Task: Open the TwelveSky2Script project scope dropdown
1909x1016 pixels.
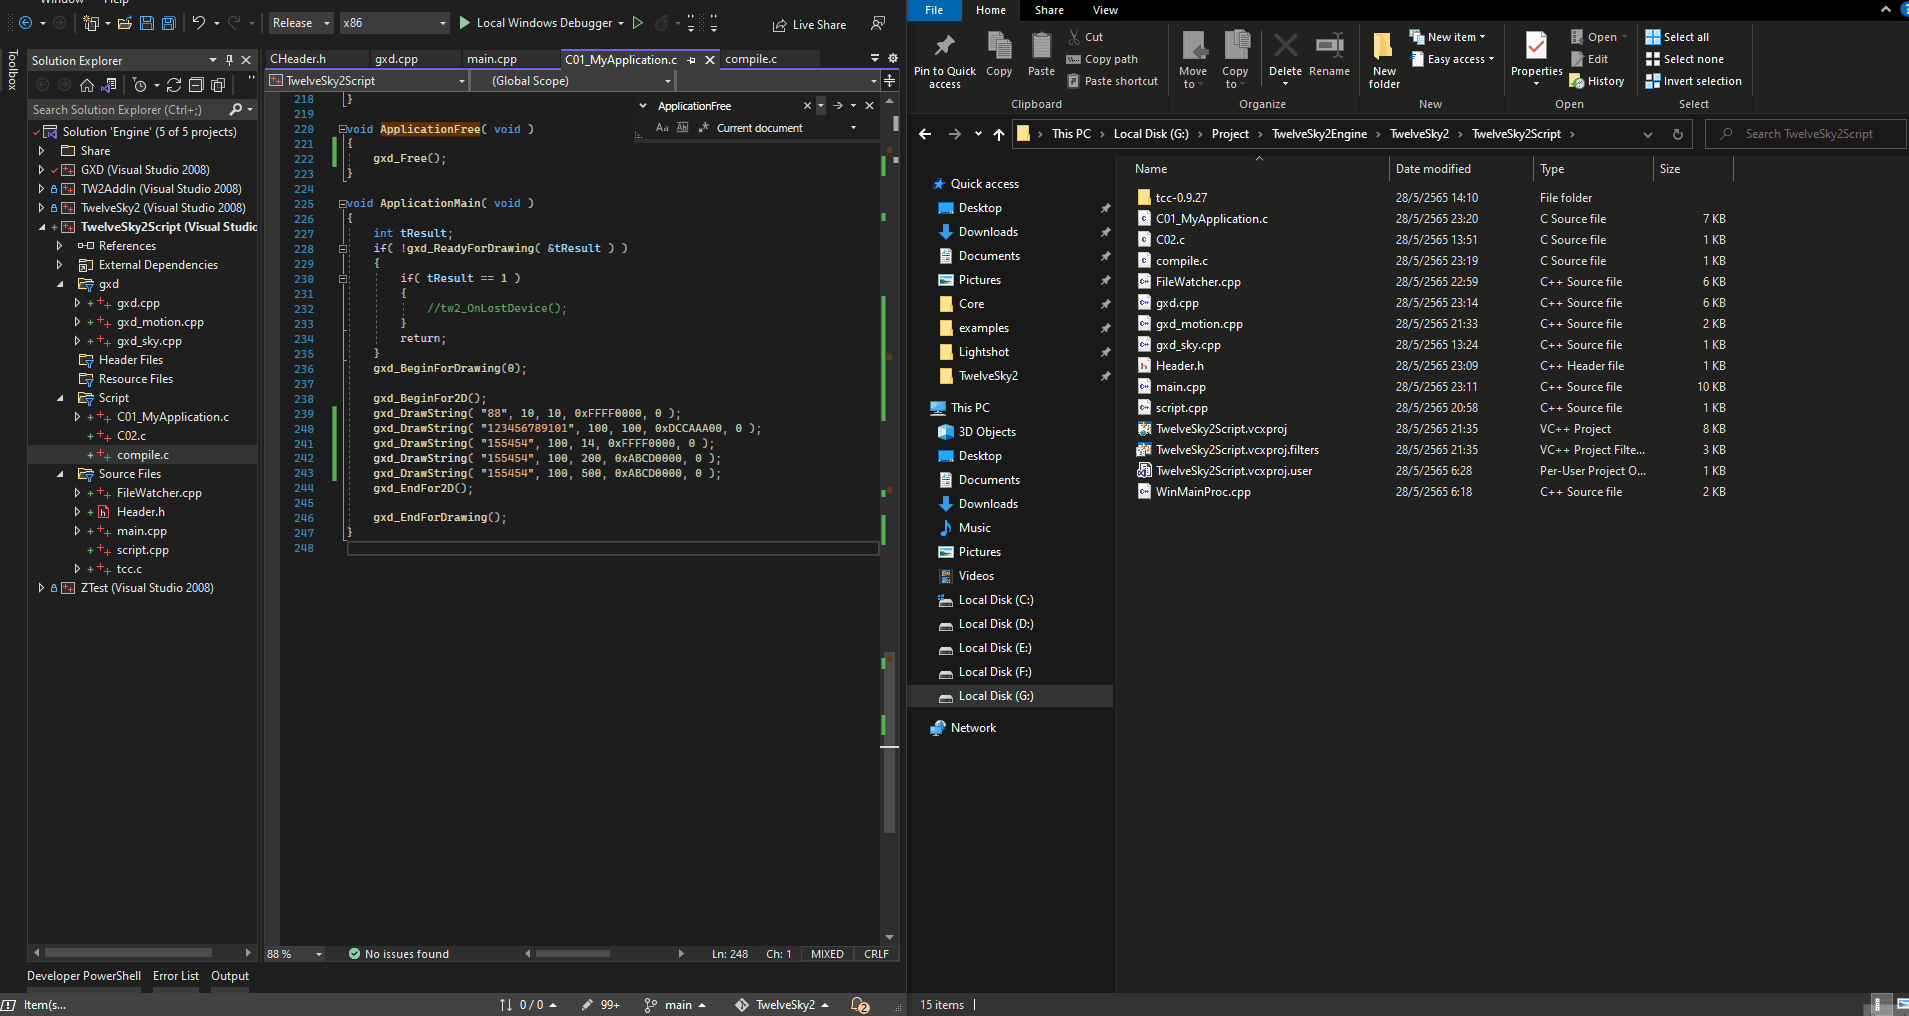Action: [x=369, y=81]
